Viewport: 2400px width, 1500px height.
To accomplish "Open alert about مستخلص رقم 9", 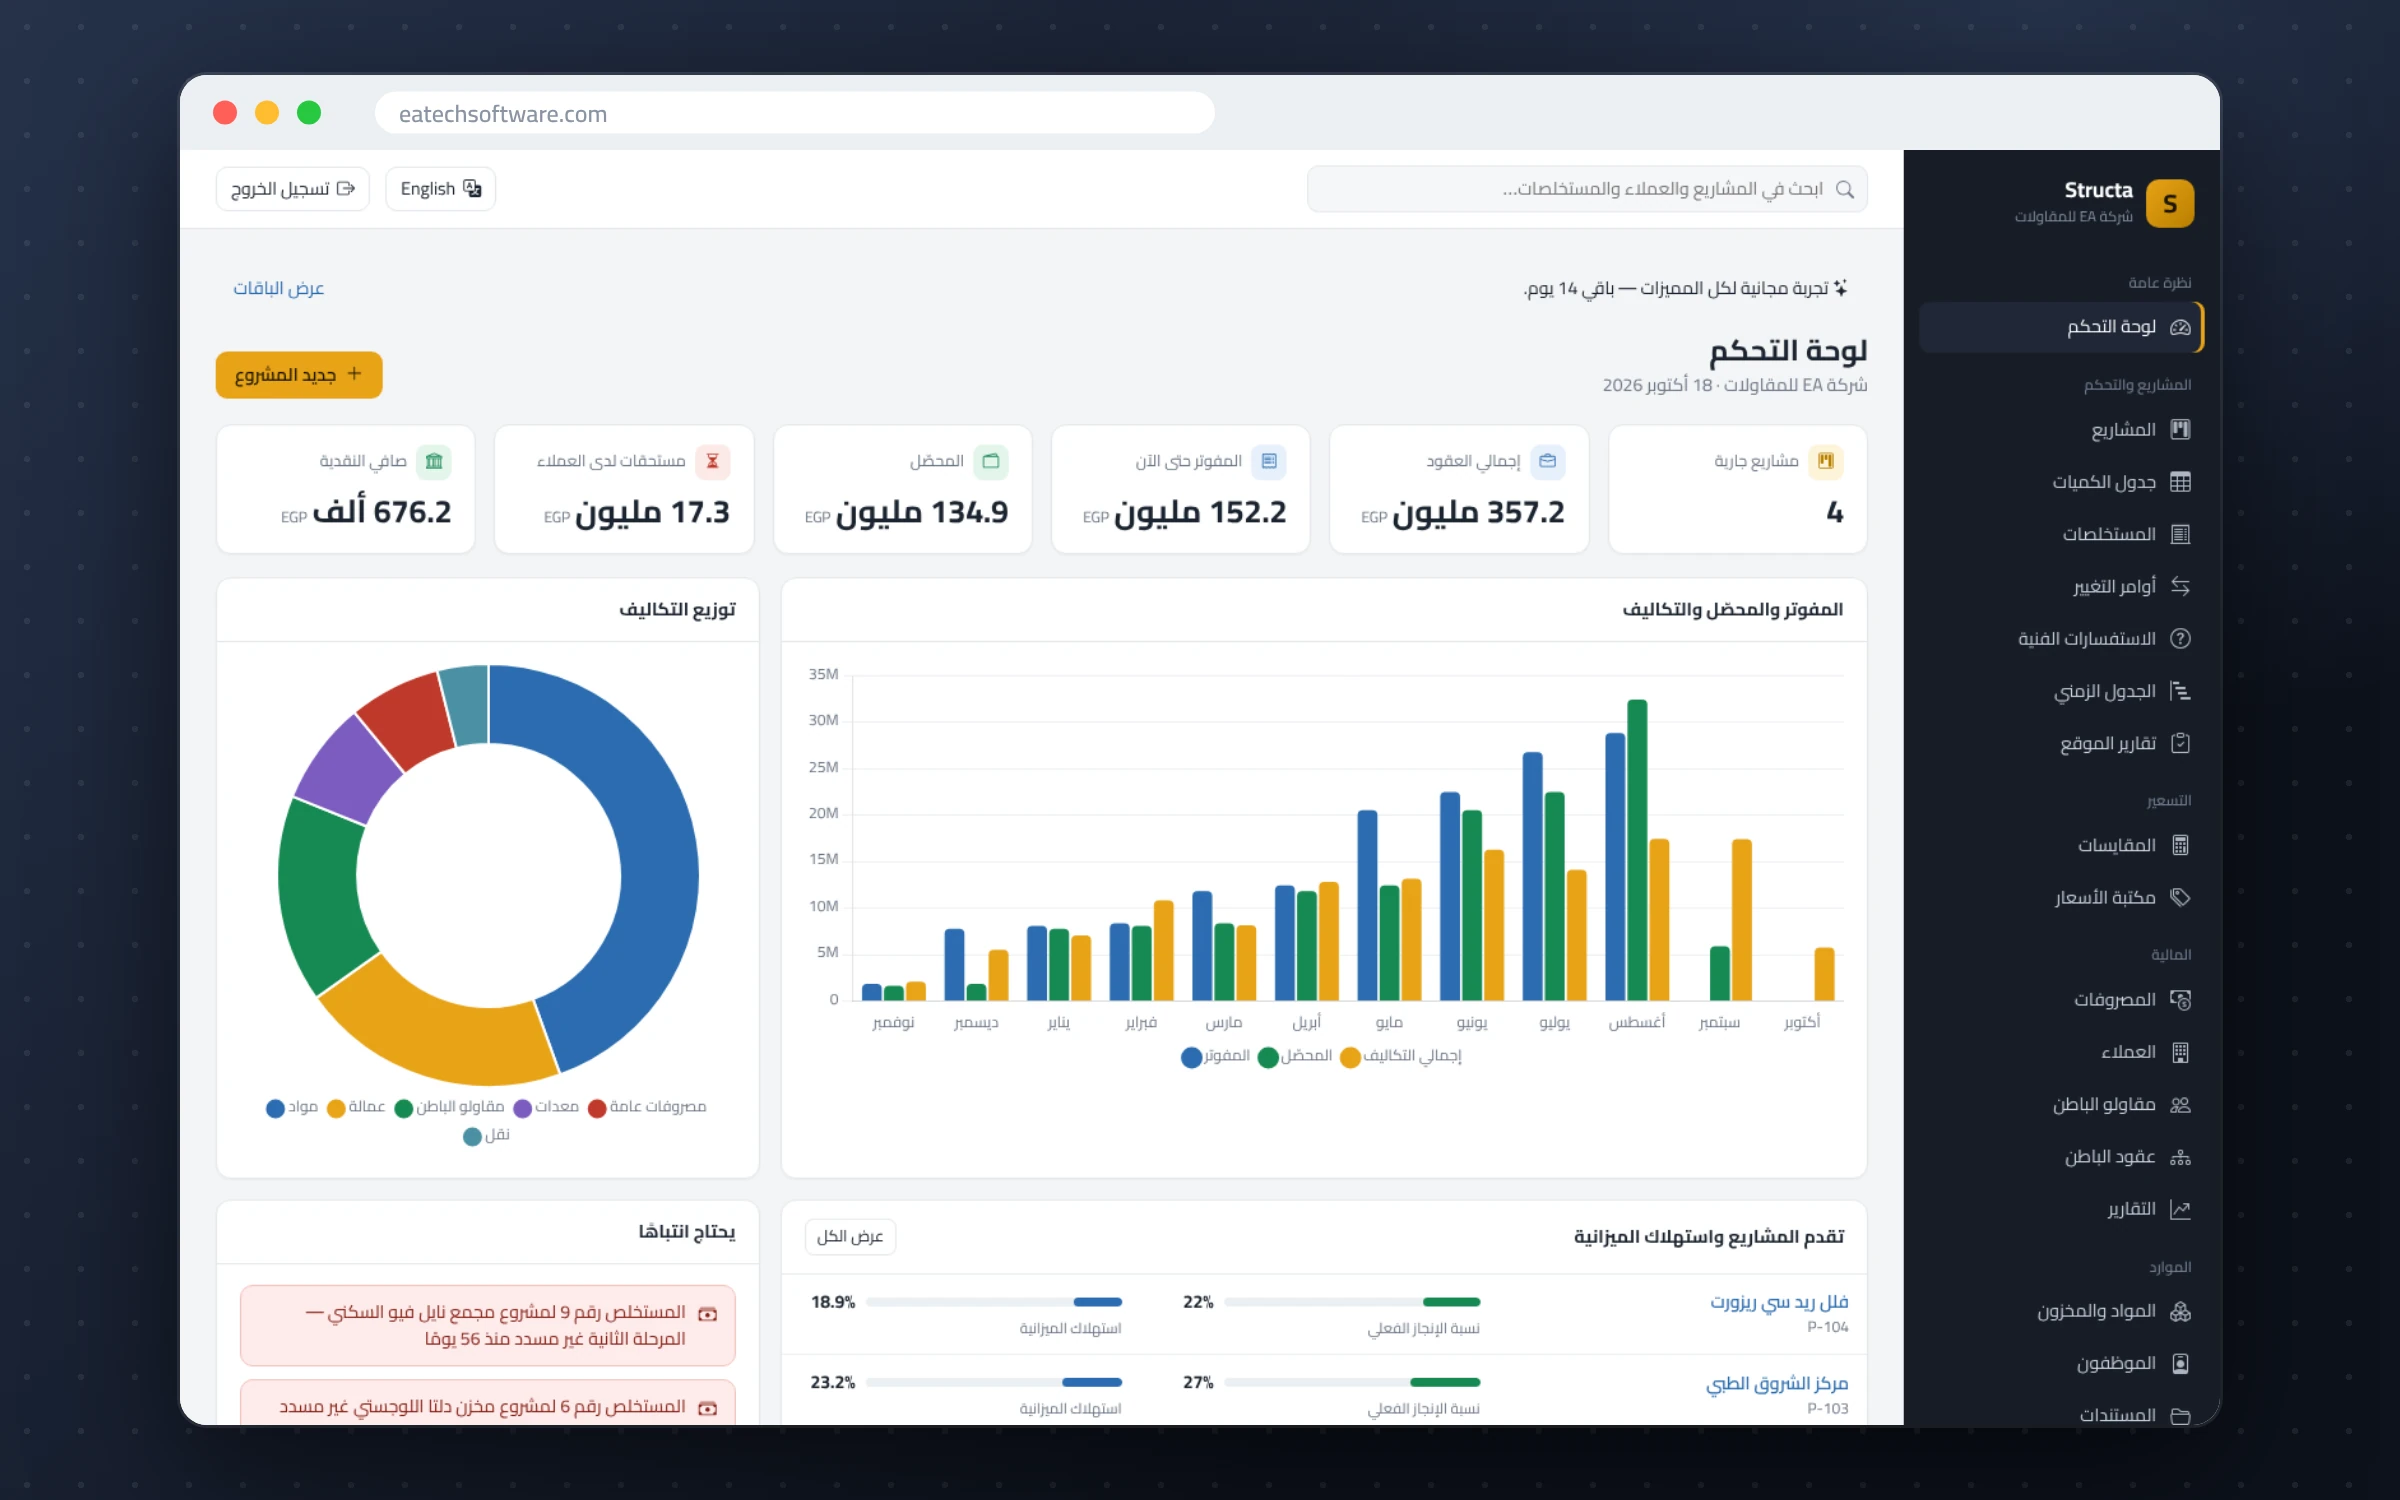I will click(x=488, y=1325).
